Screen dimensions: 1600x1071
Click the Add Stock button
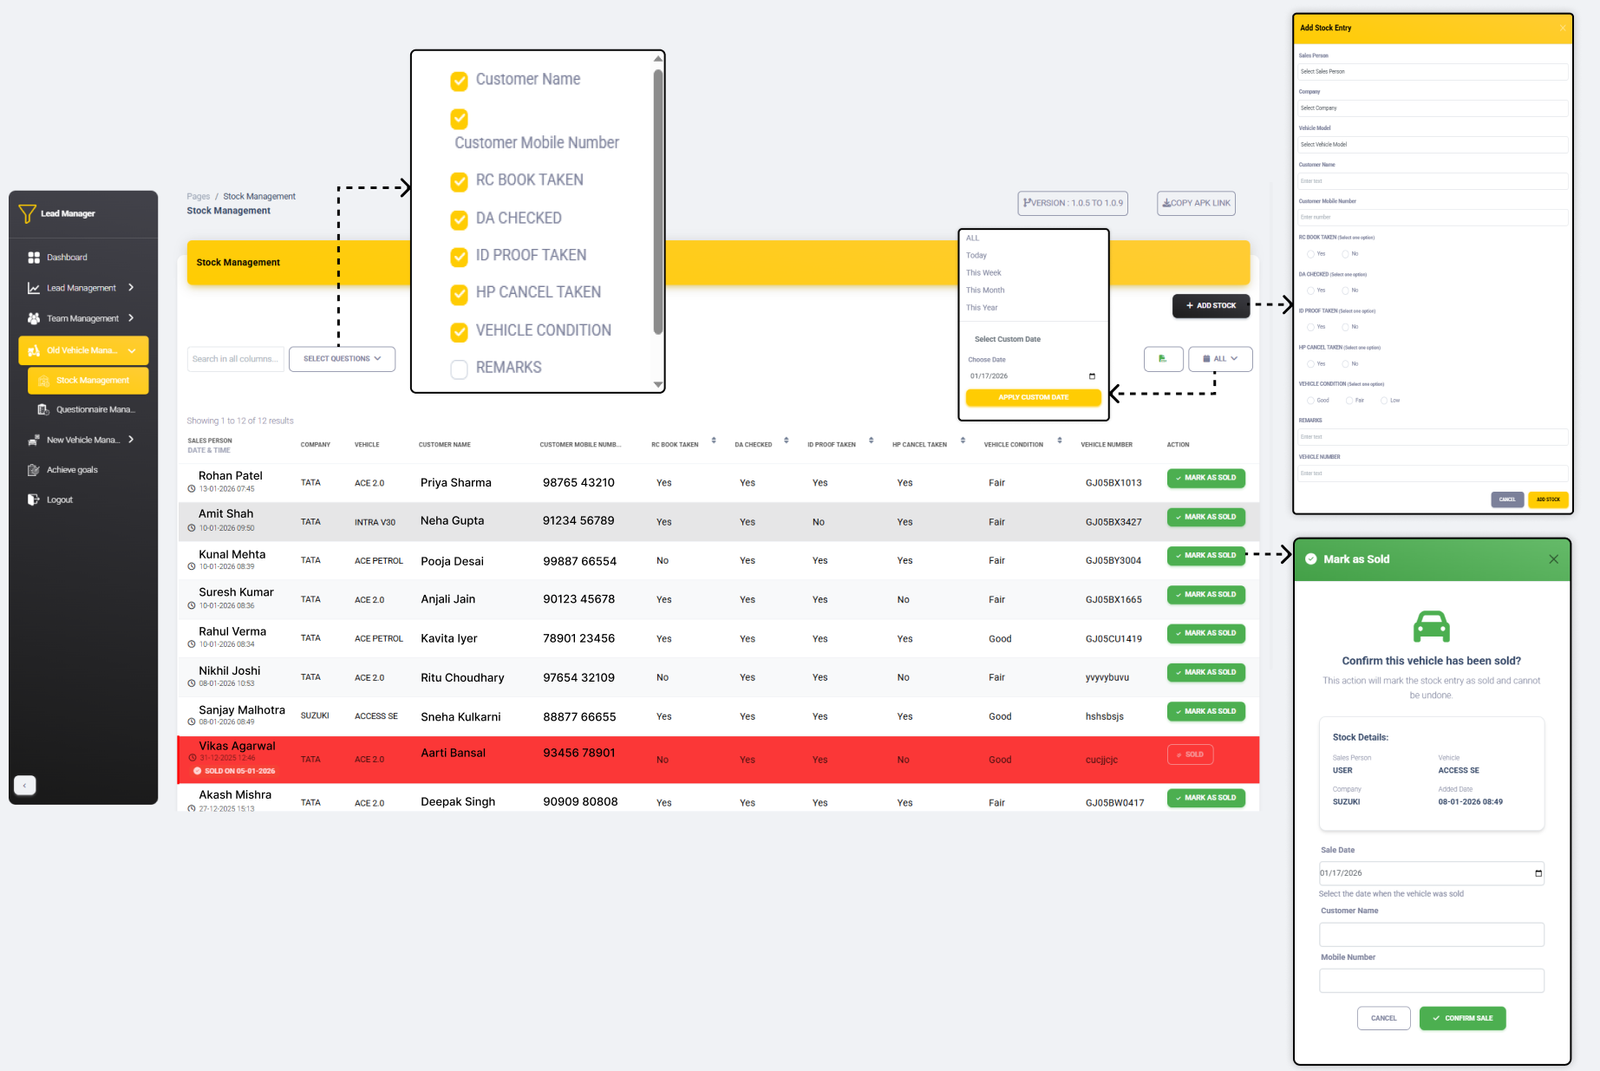[1210, 306]
